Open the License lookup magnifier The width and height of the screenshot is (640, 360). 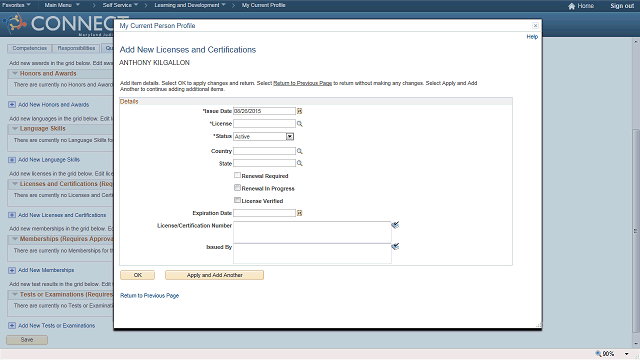(x=299, y=124)
